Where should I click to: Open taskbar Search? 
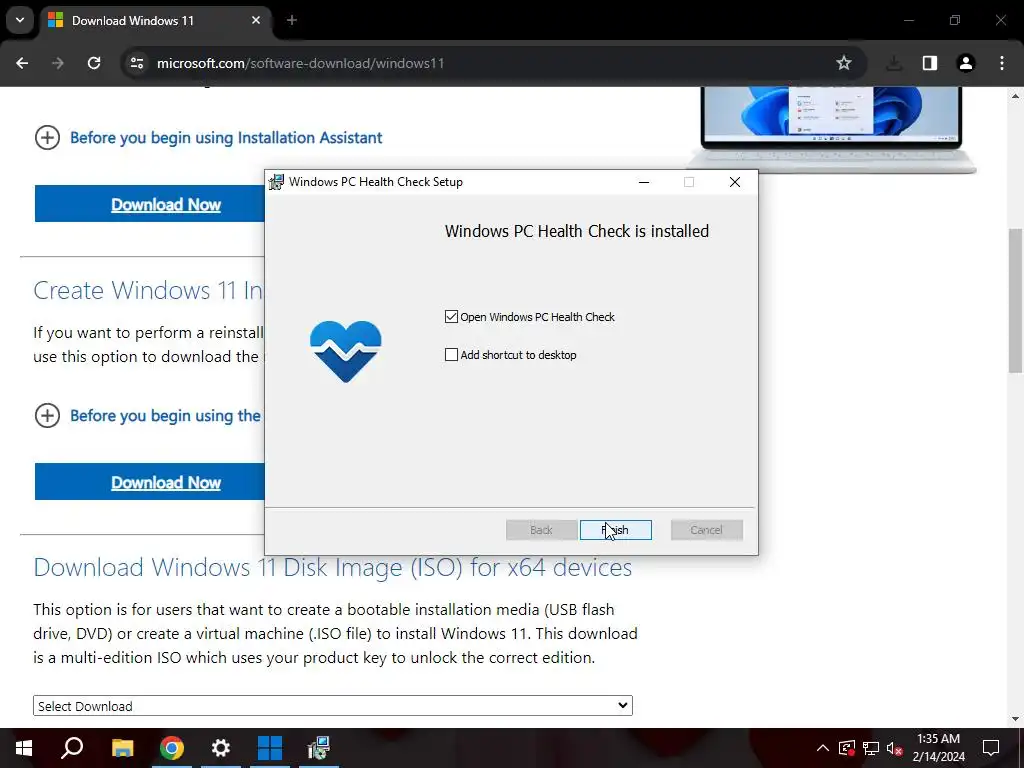pos(72,748)
